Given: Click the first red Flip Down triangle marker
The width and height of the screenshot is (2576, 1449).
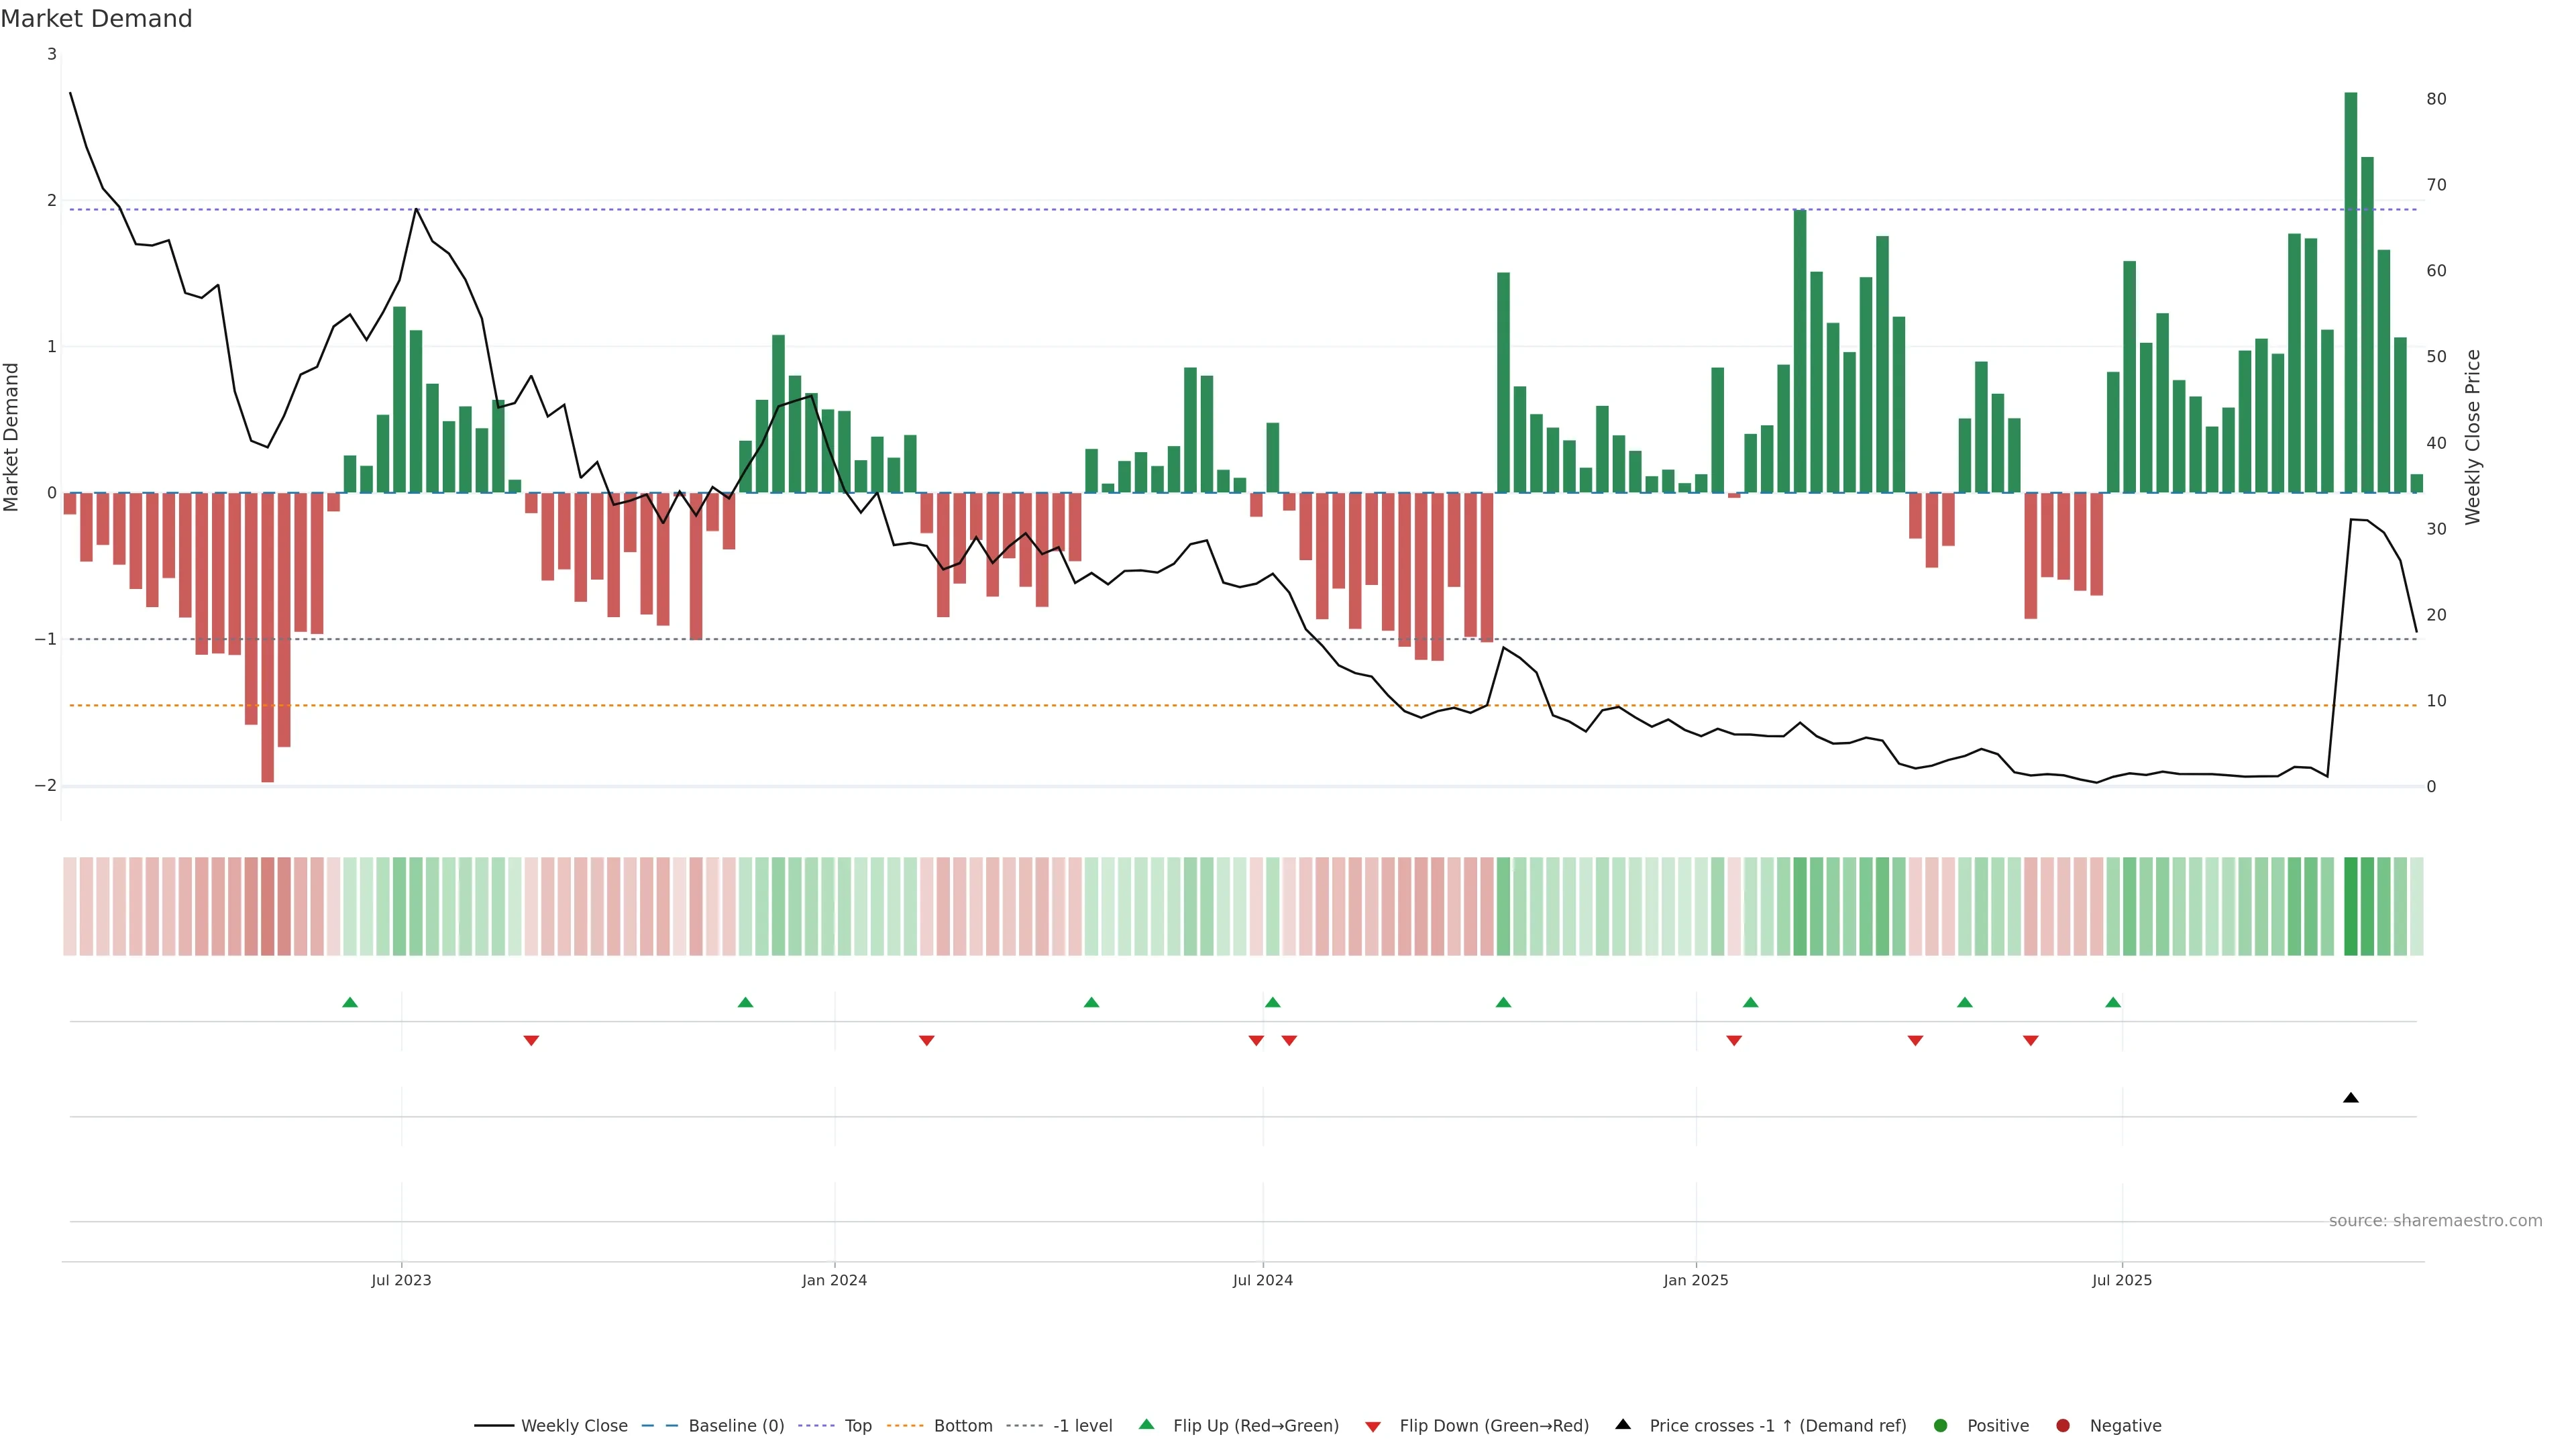Looking at the screenshot, I should coord(531,1041).
